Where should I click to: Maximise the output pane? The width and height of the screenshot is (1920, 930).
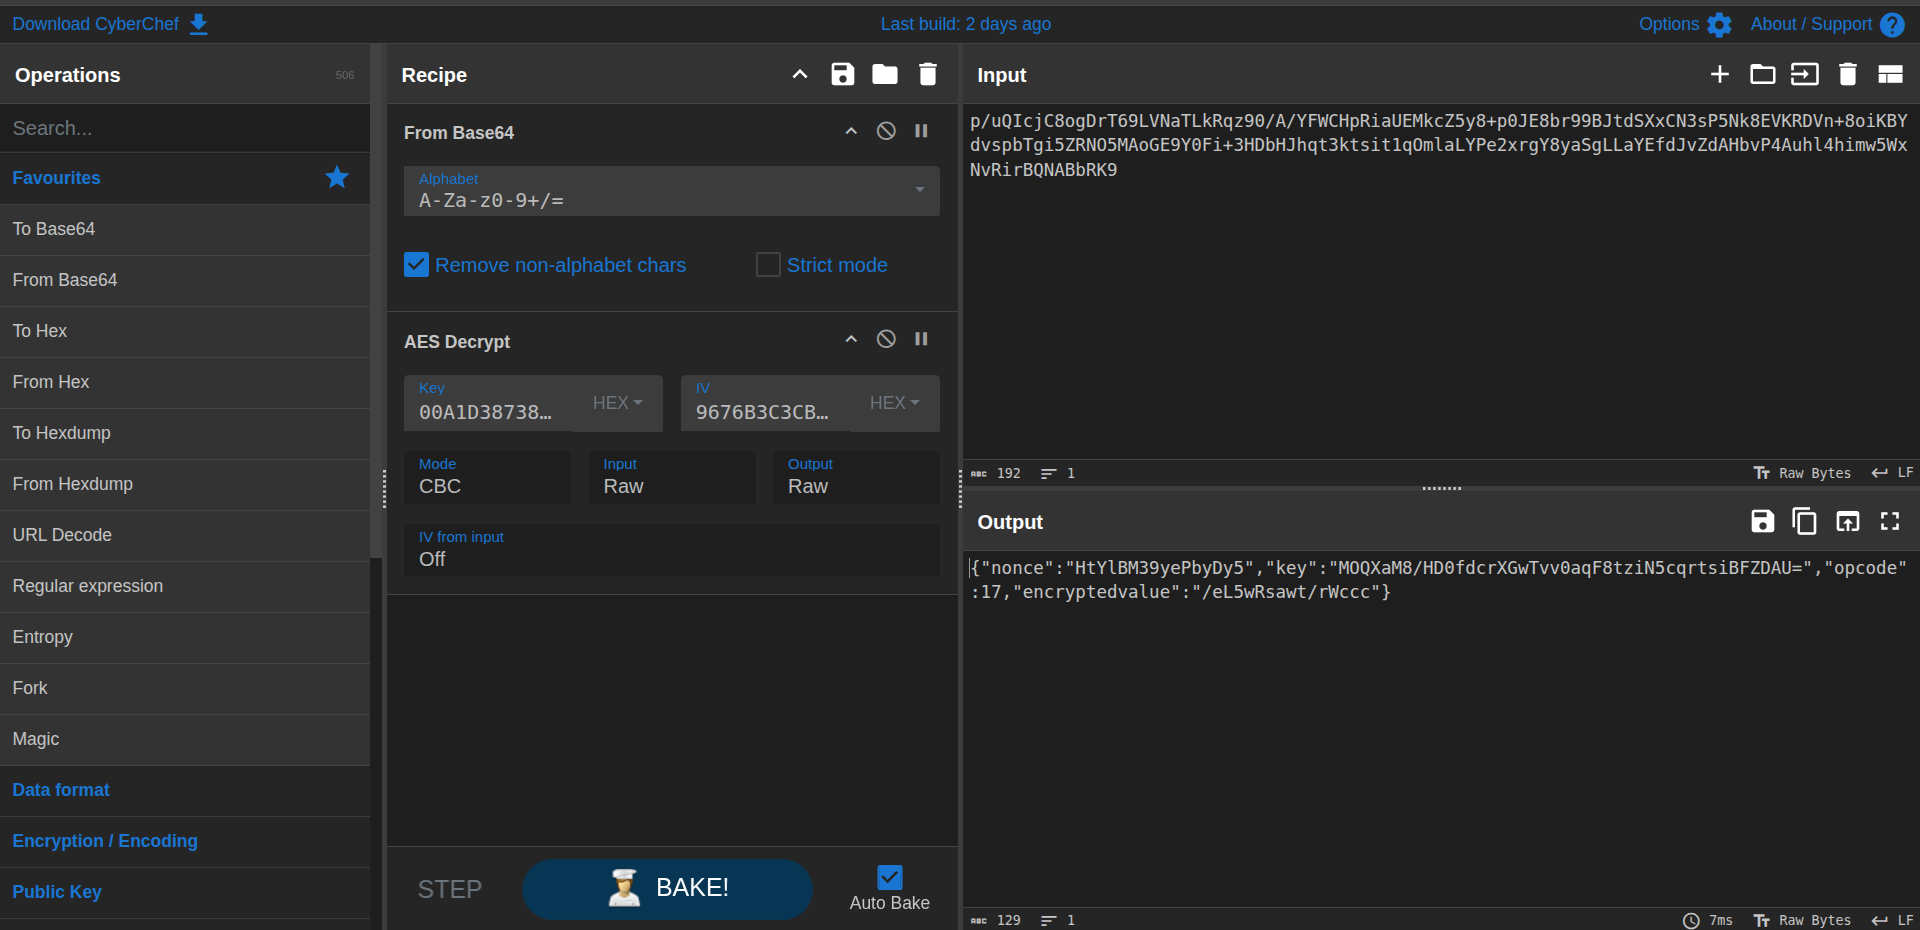click(1890, 521)
